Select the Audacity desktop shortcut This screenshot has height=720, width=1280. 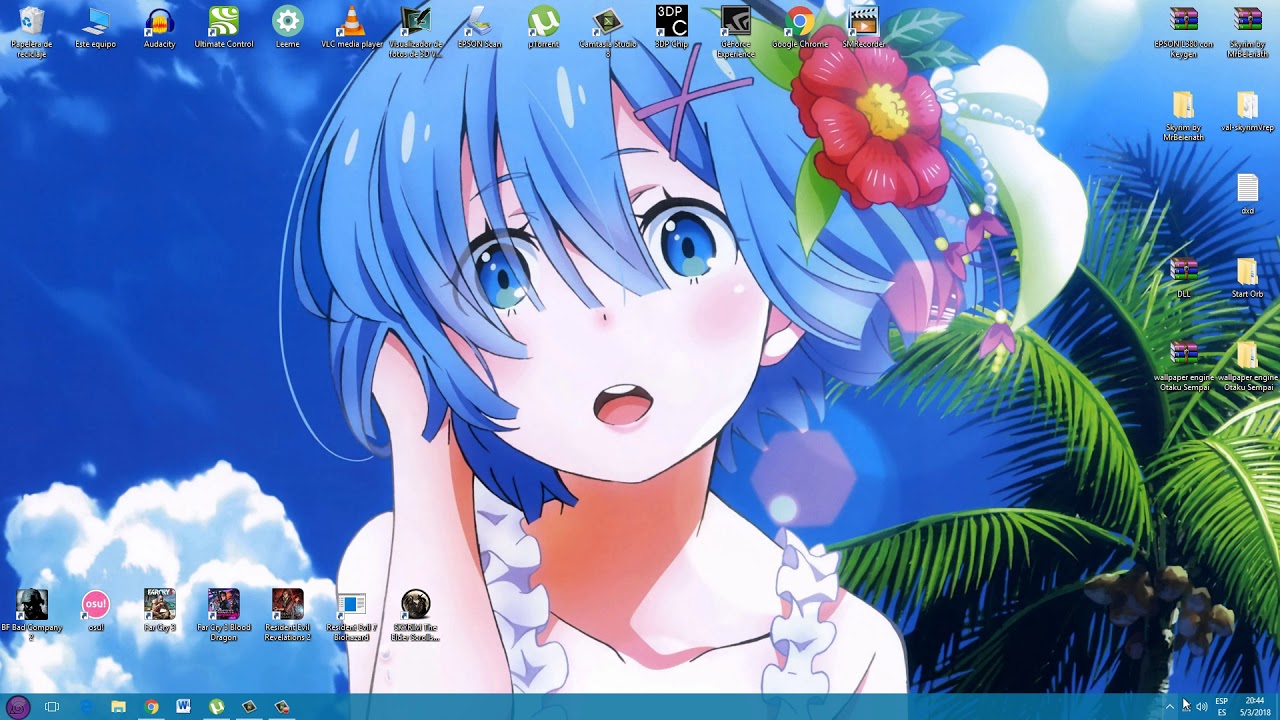(x=159, y=28)
